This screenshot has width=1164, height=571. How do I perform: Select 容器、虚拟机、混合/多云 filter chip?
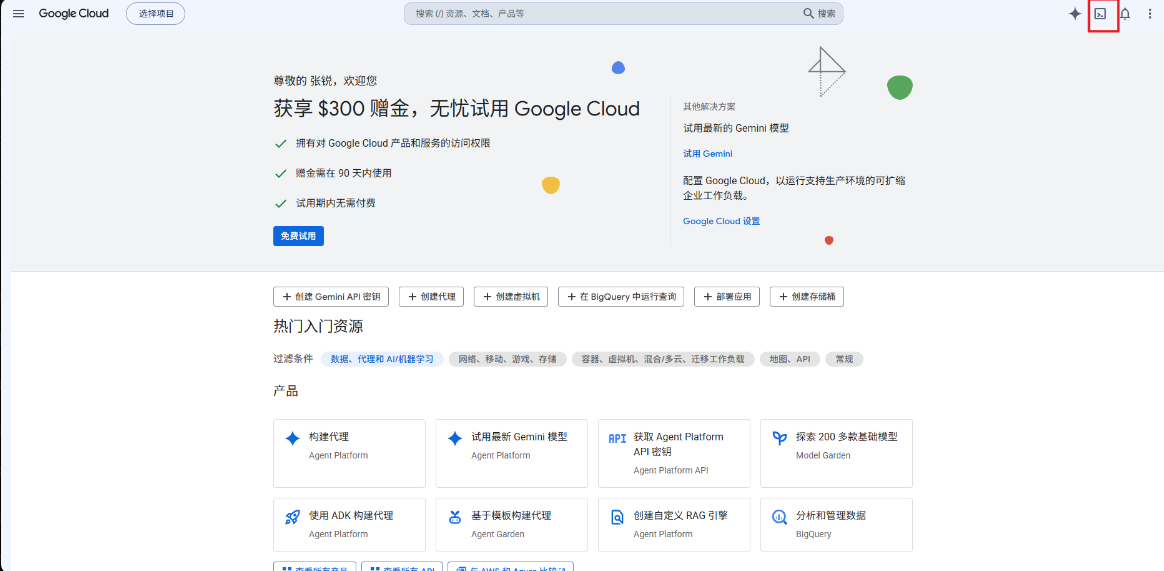[663, 359]
